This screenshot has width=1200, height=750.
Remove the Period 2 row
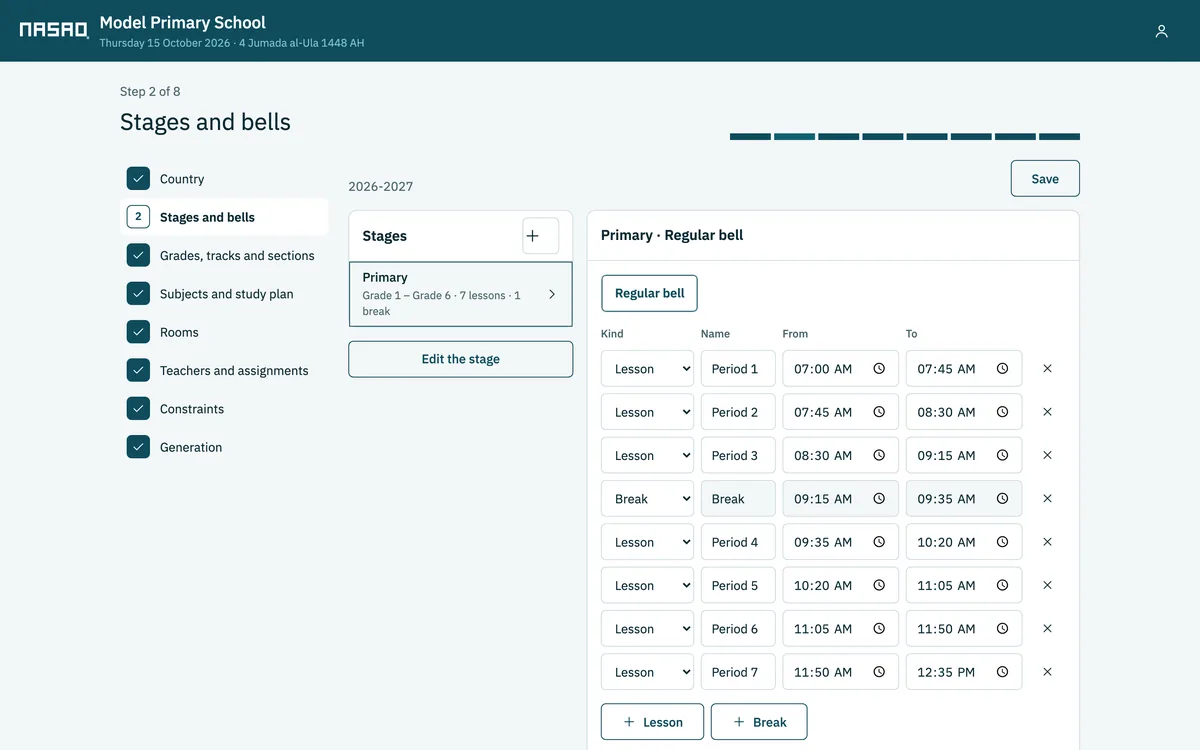tap(1047, 411)
